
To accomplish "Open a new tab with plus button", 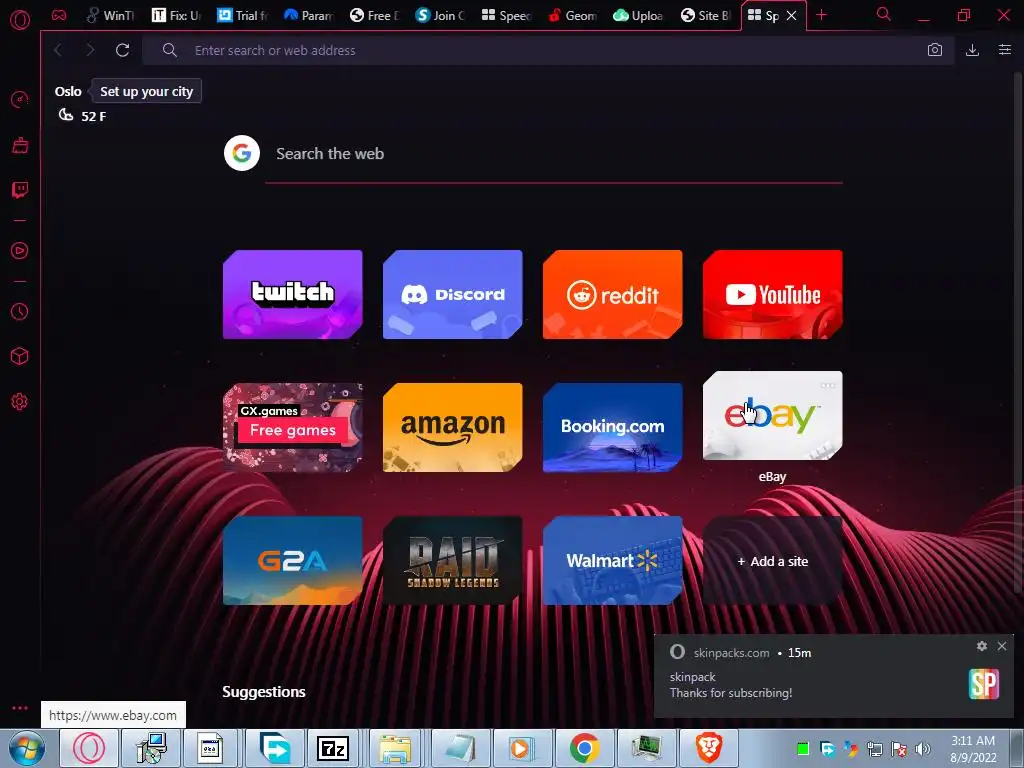I will [822, 15].
